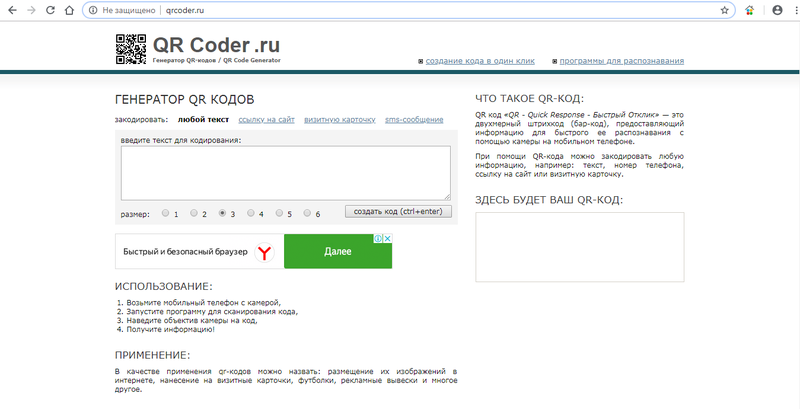Bookmark this page with the star icon

point(724,10)
